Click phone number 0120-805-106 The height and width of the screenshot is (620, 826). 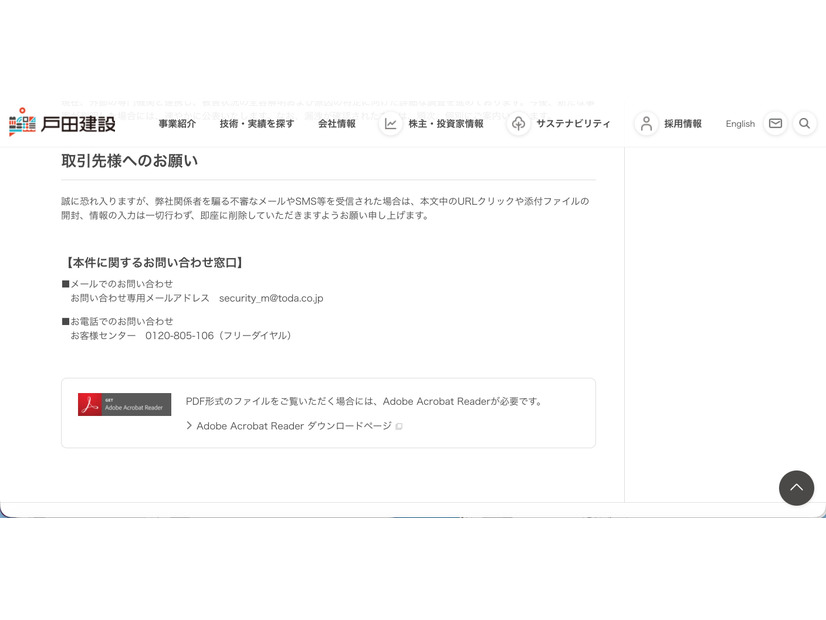180,336
